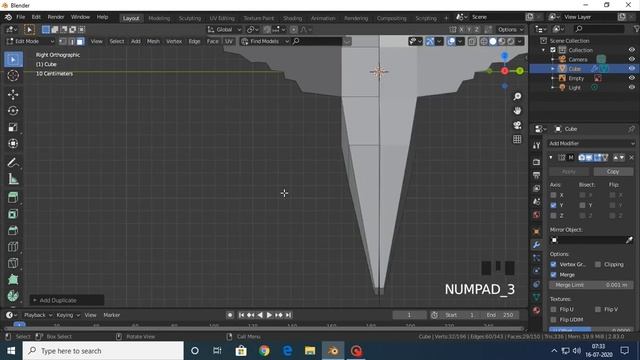Open the Vertex menu
640x360 pixels.
(174, 41)
